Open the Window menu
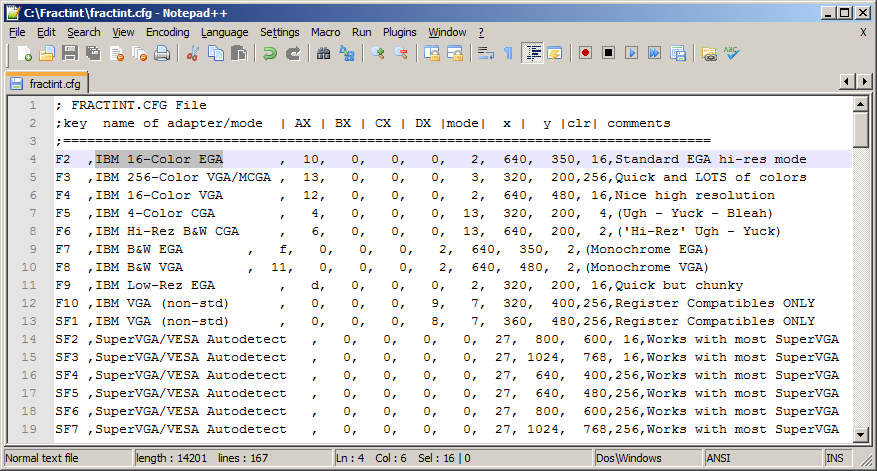877x471 pixels. [447, 32]
